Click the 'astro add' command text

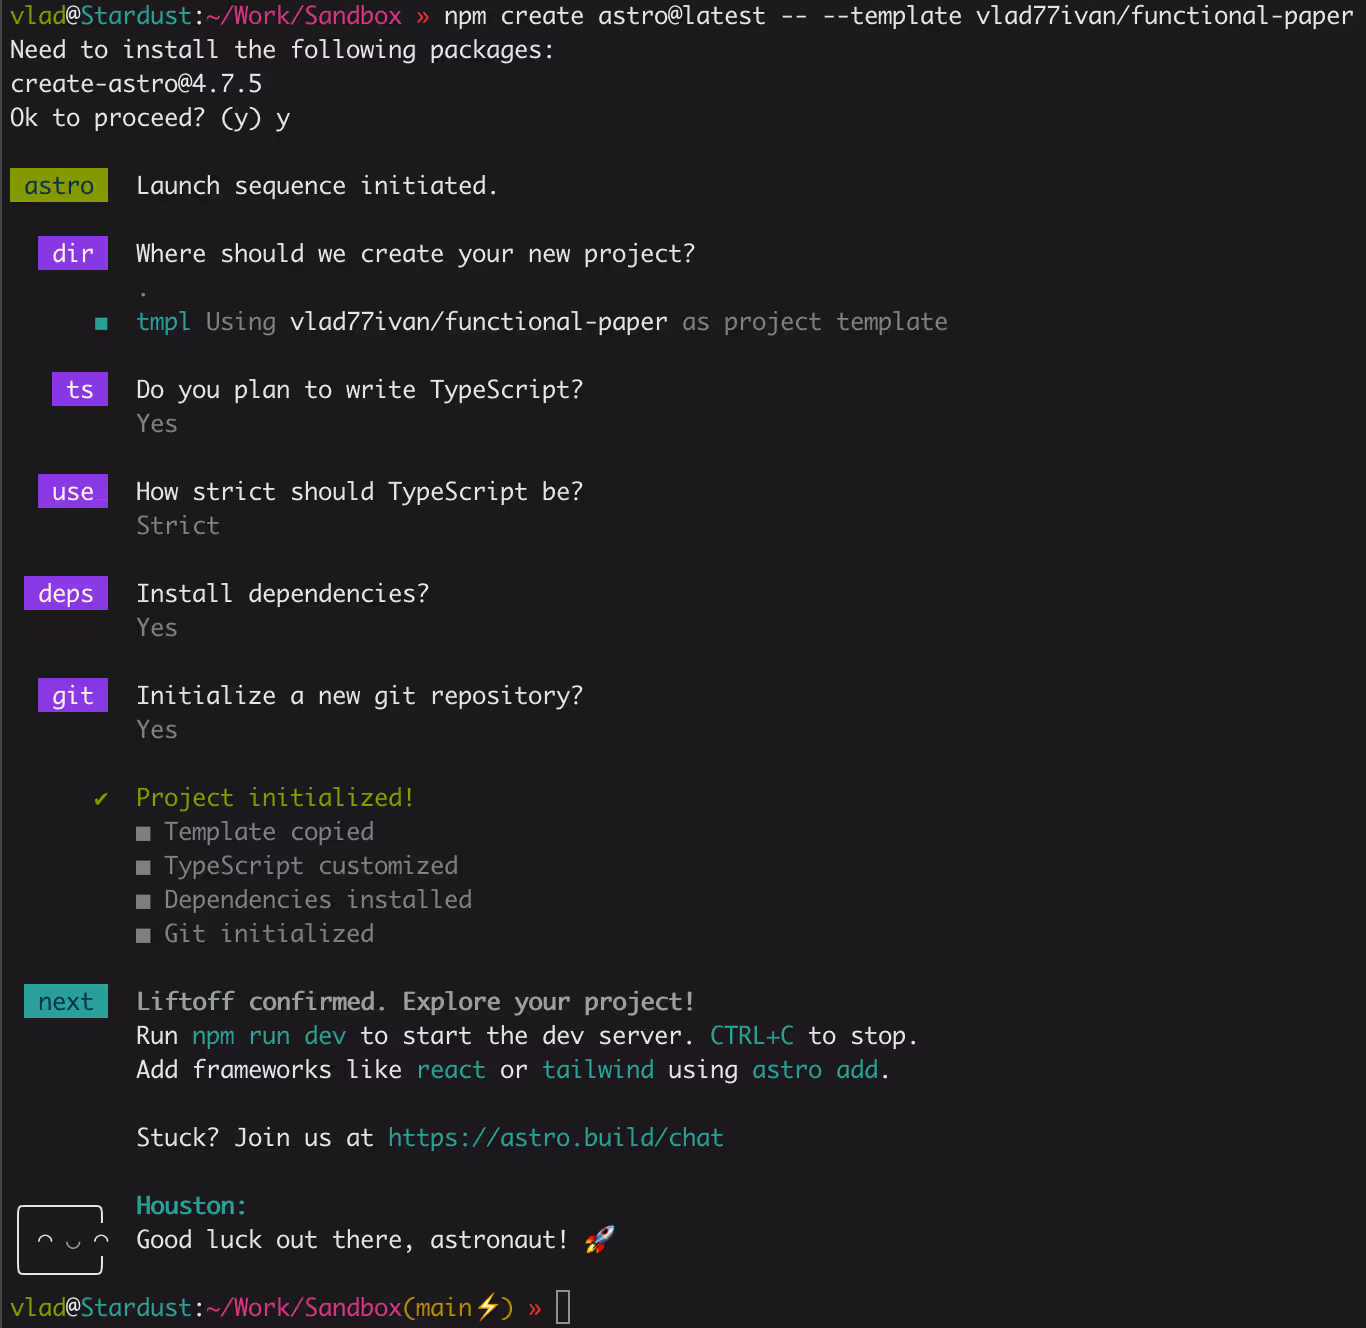[x=815, y=1070]
